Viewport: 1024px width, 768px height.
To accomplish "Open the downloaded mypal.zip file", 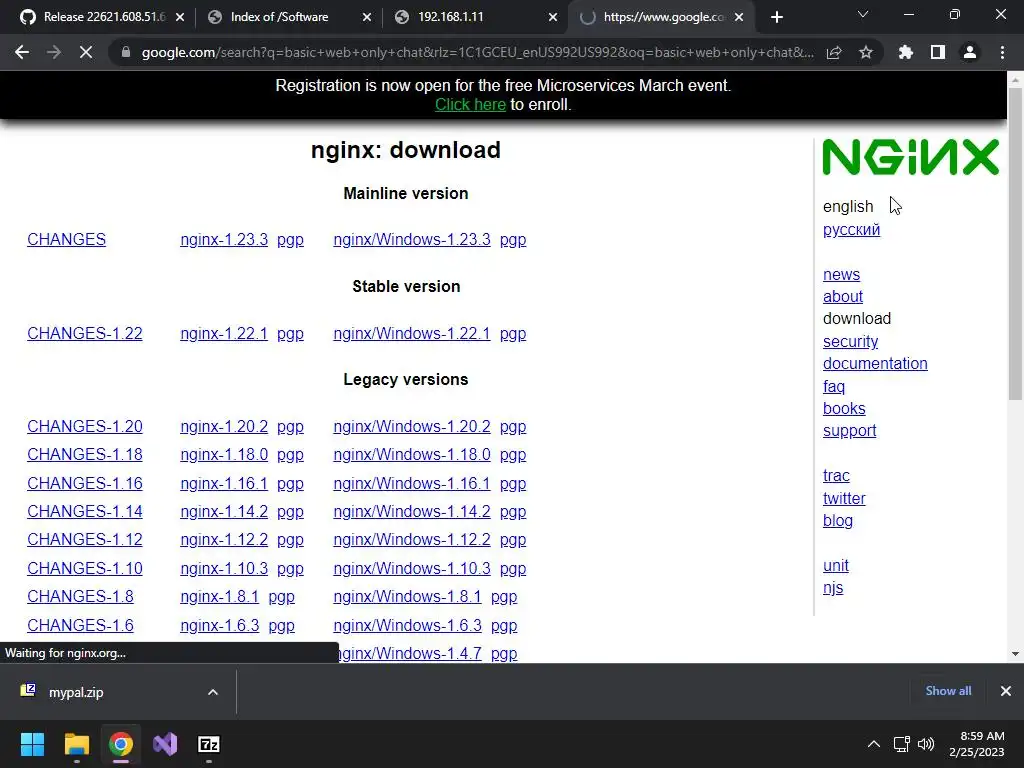I will tap(76, 692).
